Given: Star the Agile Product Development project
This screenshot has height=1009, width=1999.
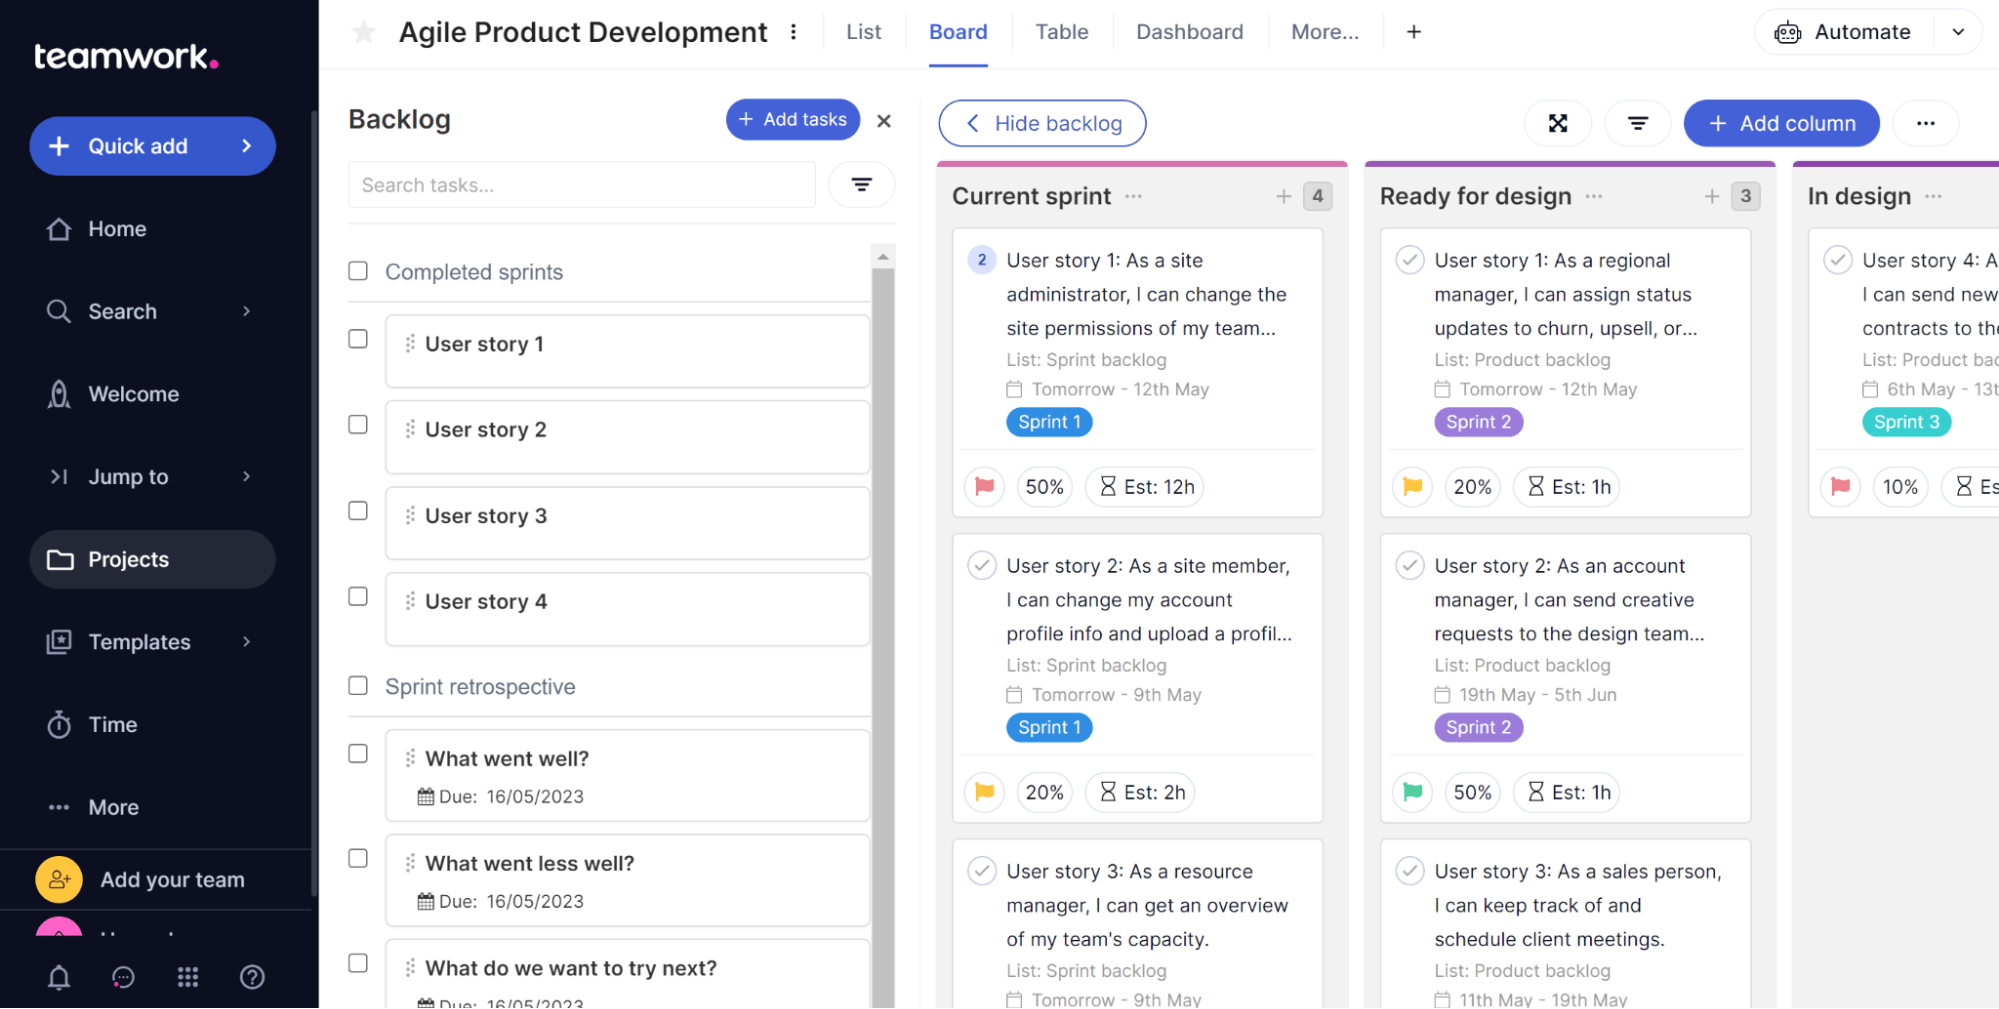Looking at the screenshot, I should click(x=364, y=32).
